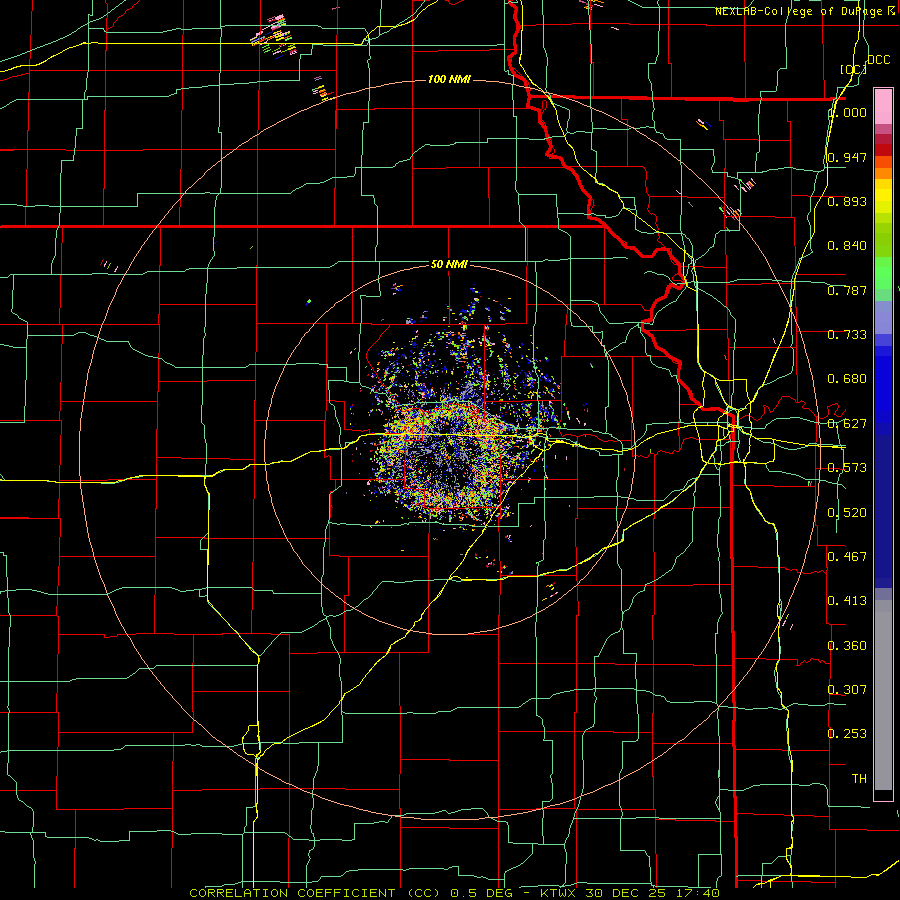Click the 0.680 scale value
The width and height of the screenshot is (900, 900).
pos(847,379)
